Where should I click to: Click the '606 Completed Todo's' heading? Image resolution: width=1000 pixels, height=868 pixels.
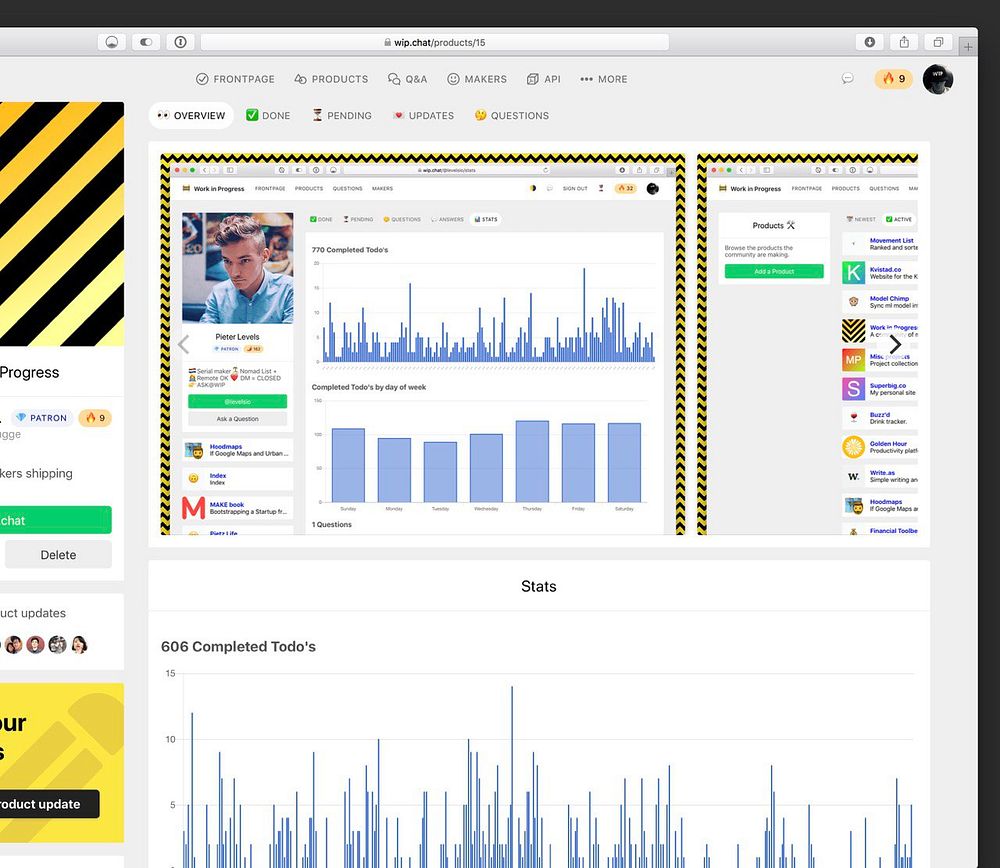pos(238,647)
